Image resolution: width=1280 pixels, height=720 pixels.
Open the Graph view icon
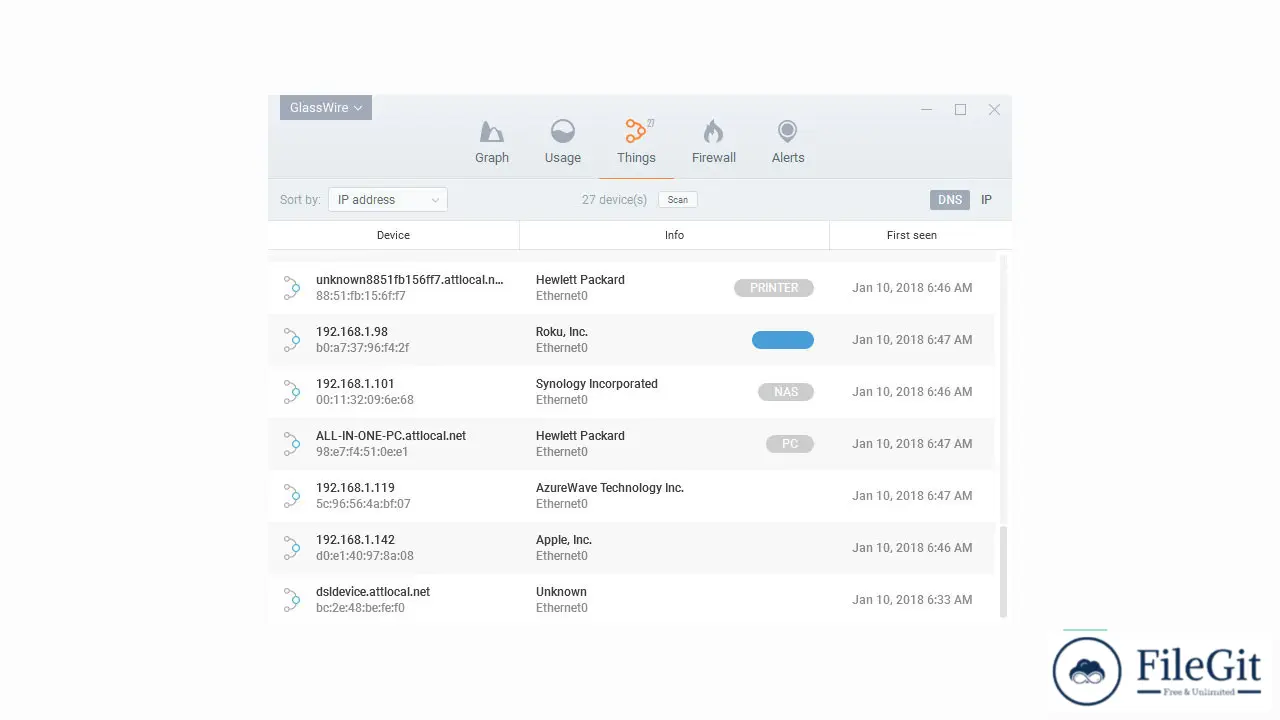(x=491, y=131)
